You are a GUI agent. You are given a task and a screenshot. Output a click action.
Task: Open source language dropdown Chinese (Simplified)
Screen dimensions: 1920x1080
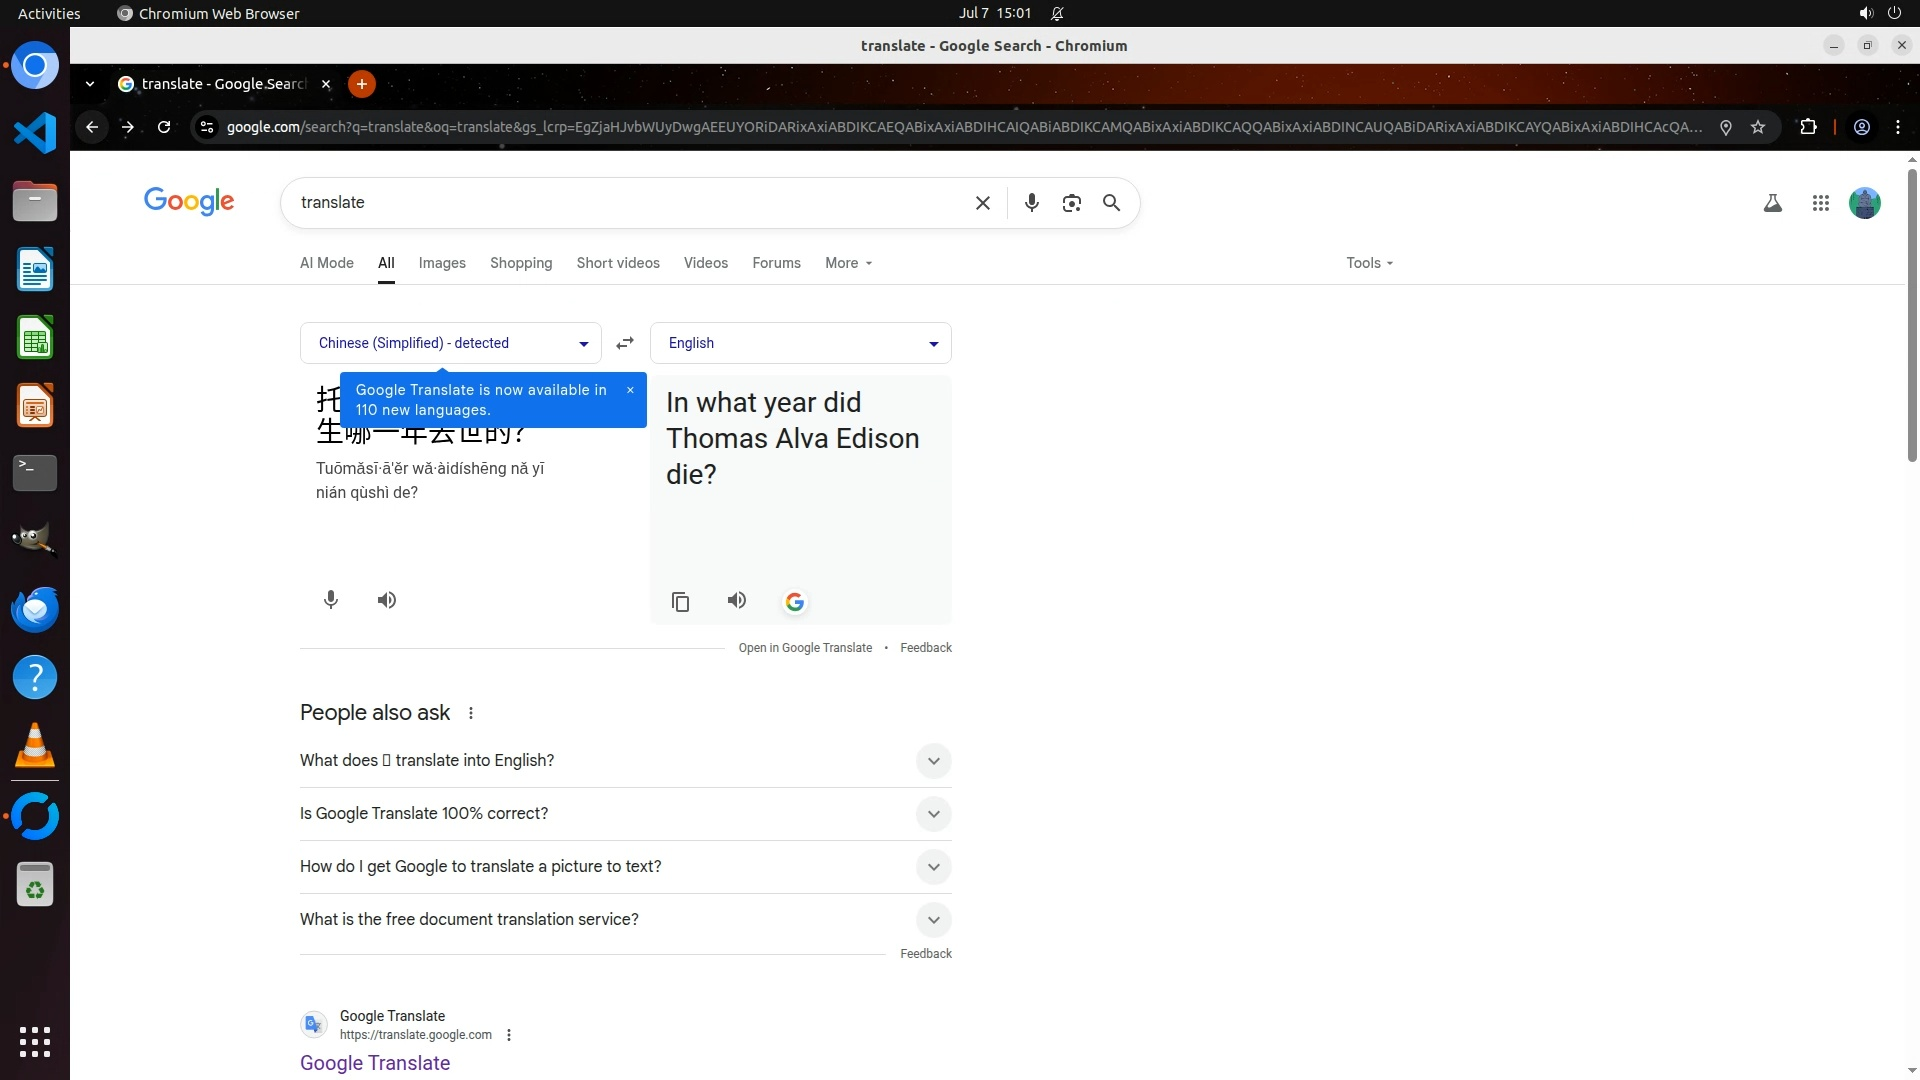click(x=451, y=343)
